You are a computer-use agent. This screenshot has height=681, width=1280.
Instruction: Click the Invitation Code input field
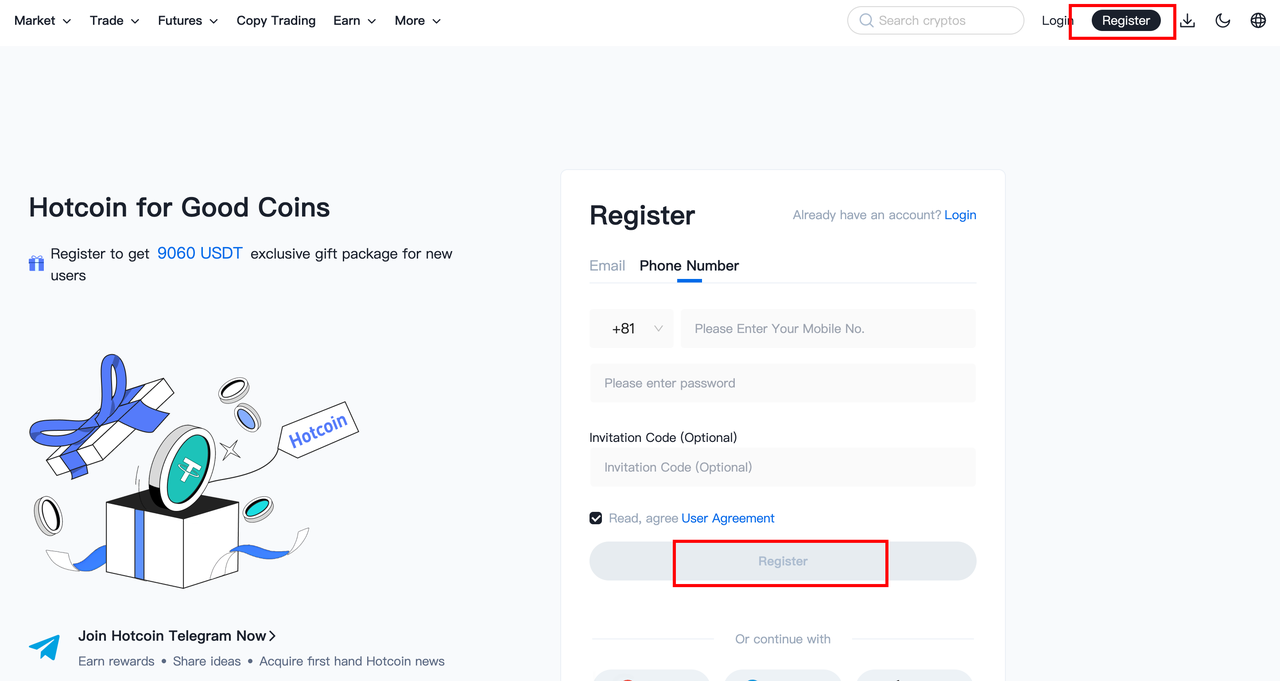(x=783, y=467)
